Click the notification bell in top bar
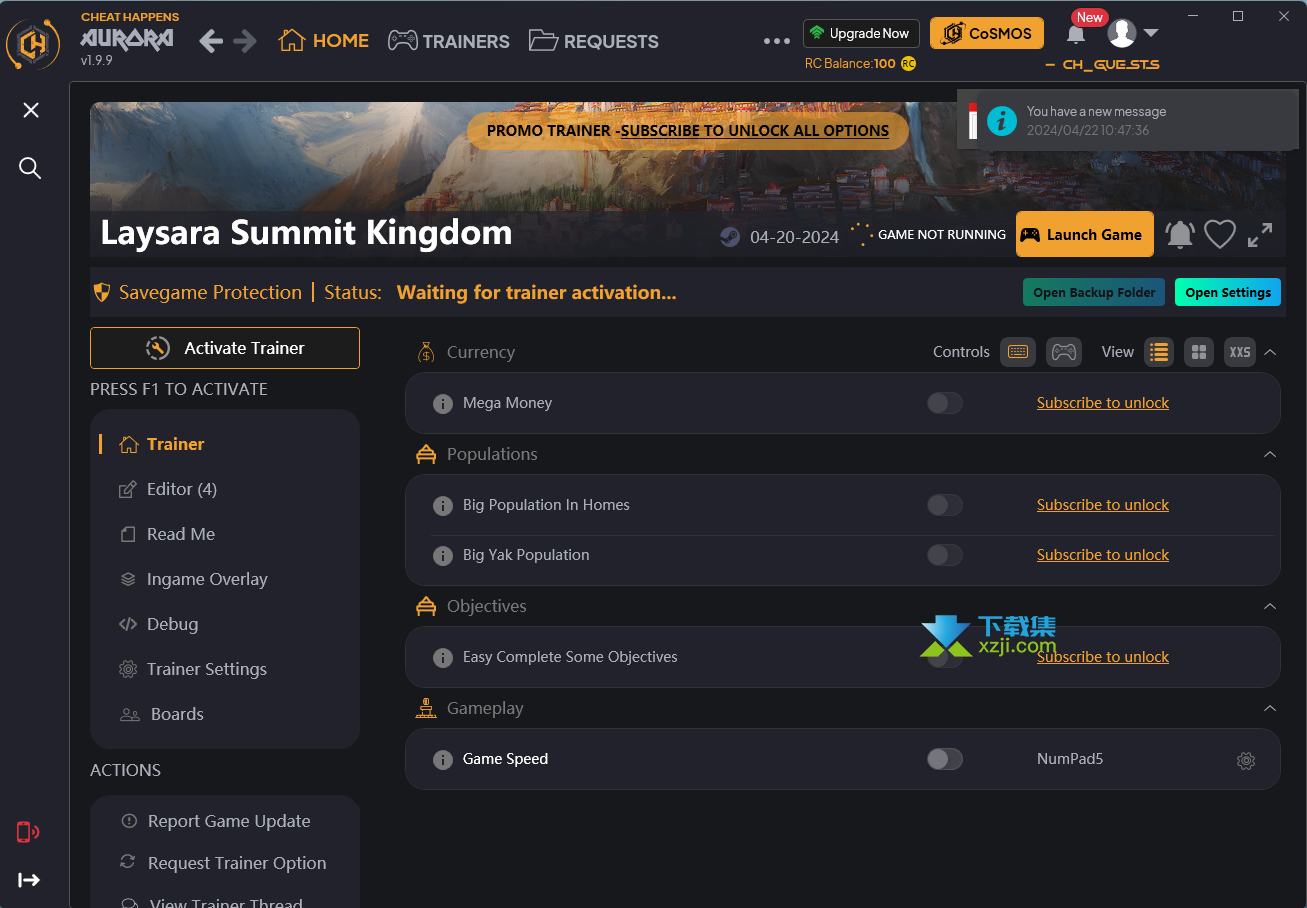 [x=1076, y=34]
